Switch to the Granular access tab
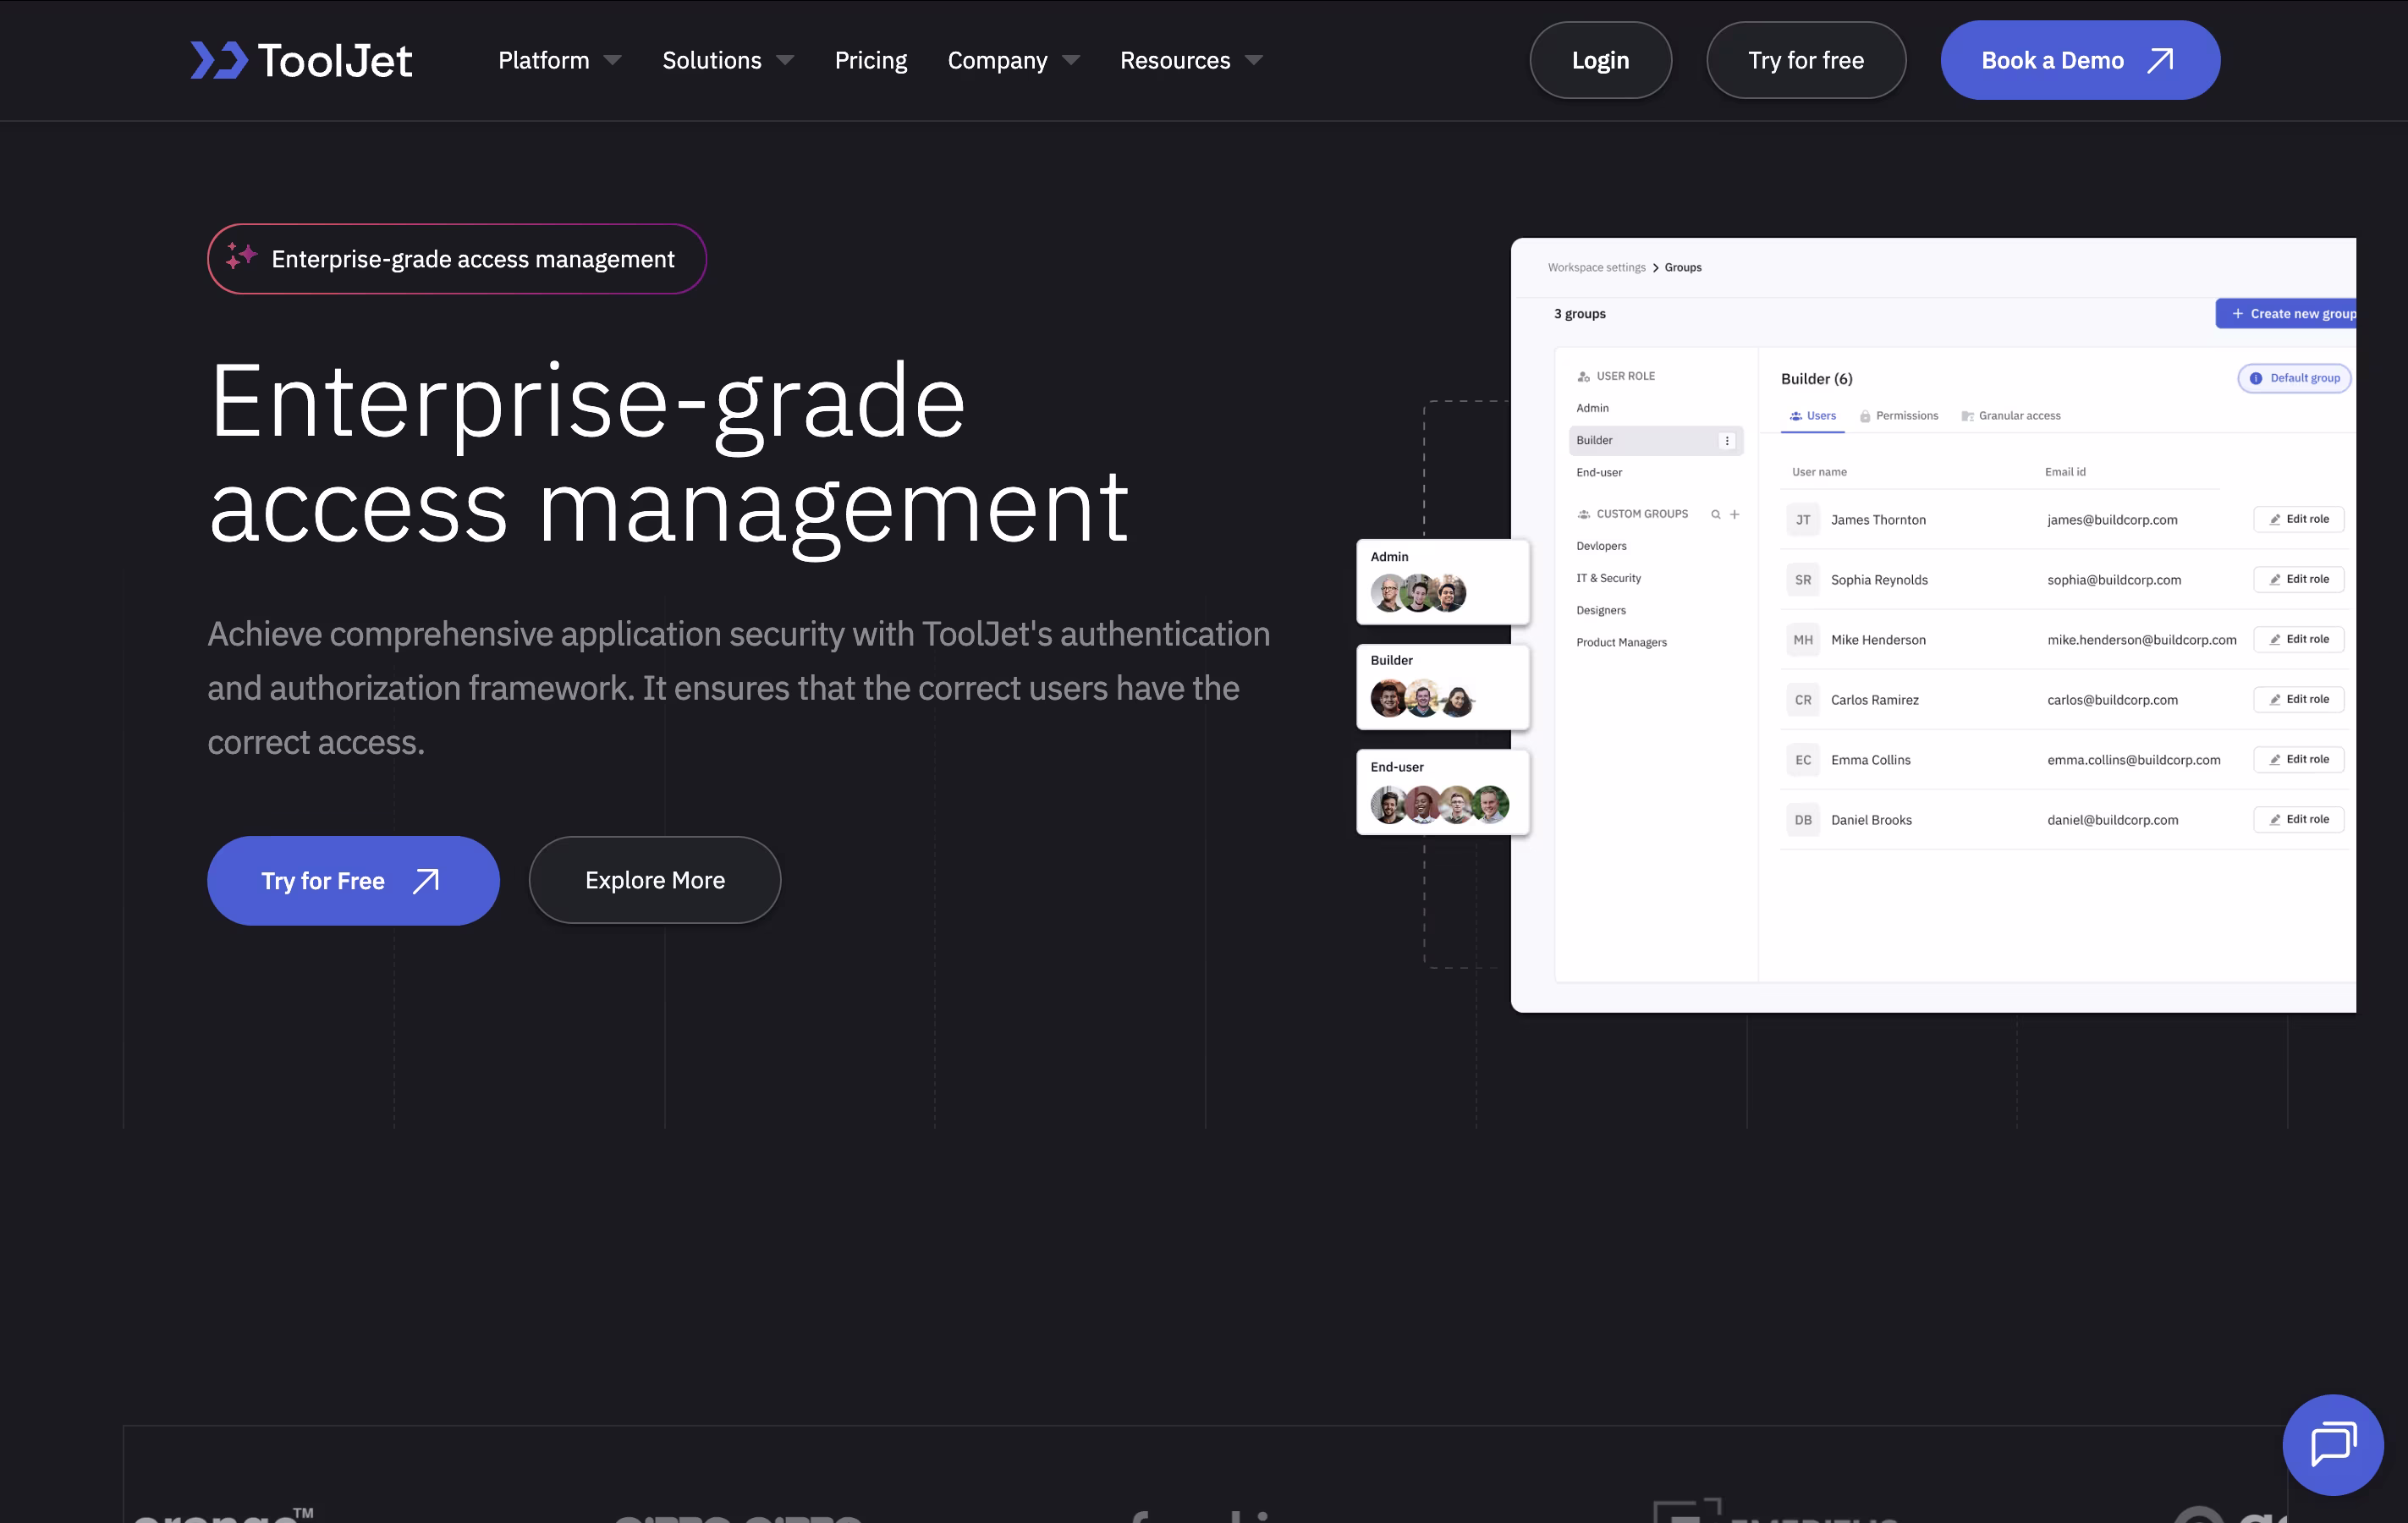2408x1523 pixels. pyautogui.click(x=2010, y=416)
